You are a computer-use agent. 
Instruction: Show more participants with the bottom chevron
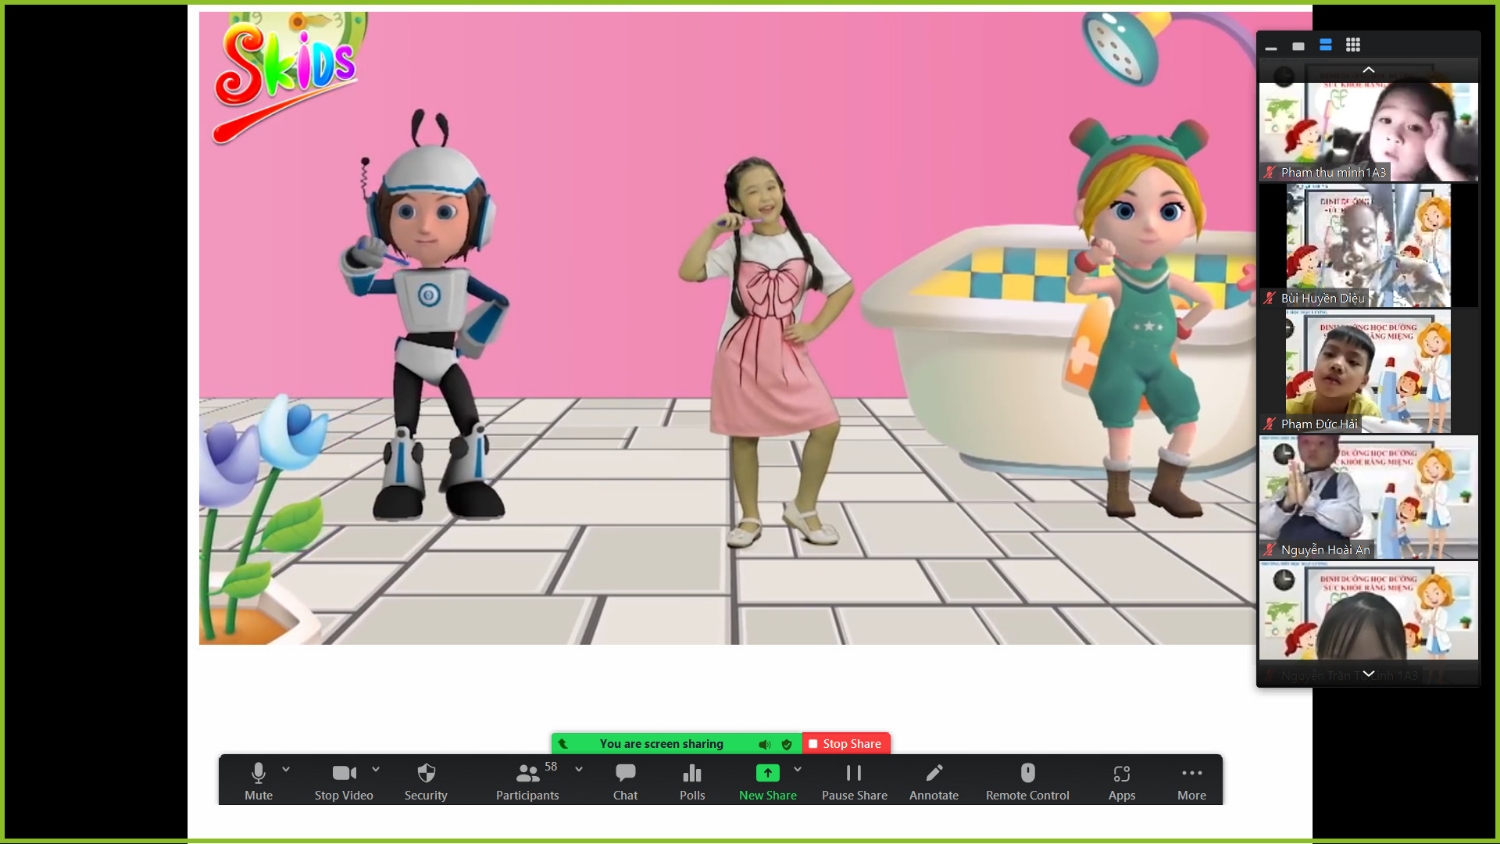(1369, 674)
